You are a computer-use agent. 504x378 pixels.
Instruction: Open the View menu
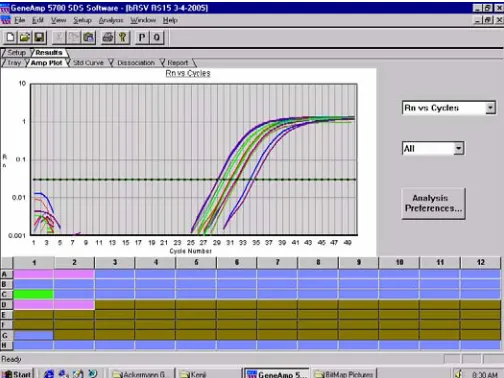[x=58, y=20]
